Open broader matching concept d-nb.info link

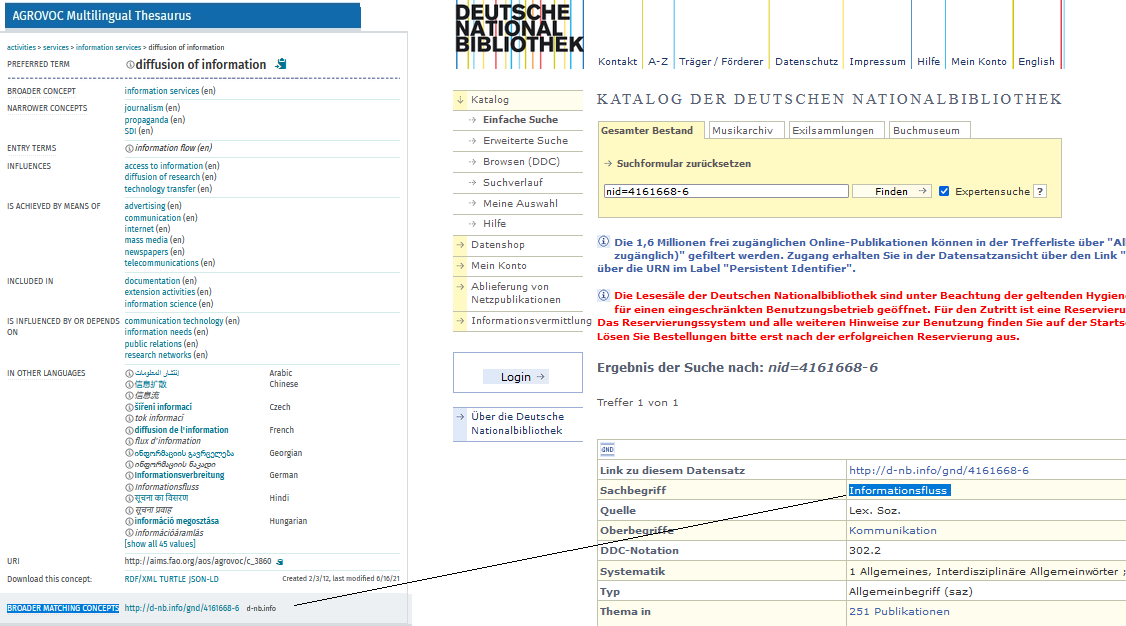tap(182, 608)
